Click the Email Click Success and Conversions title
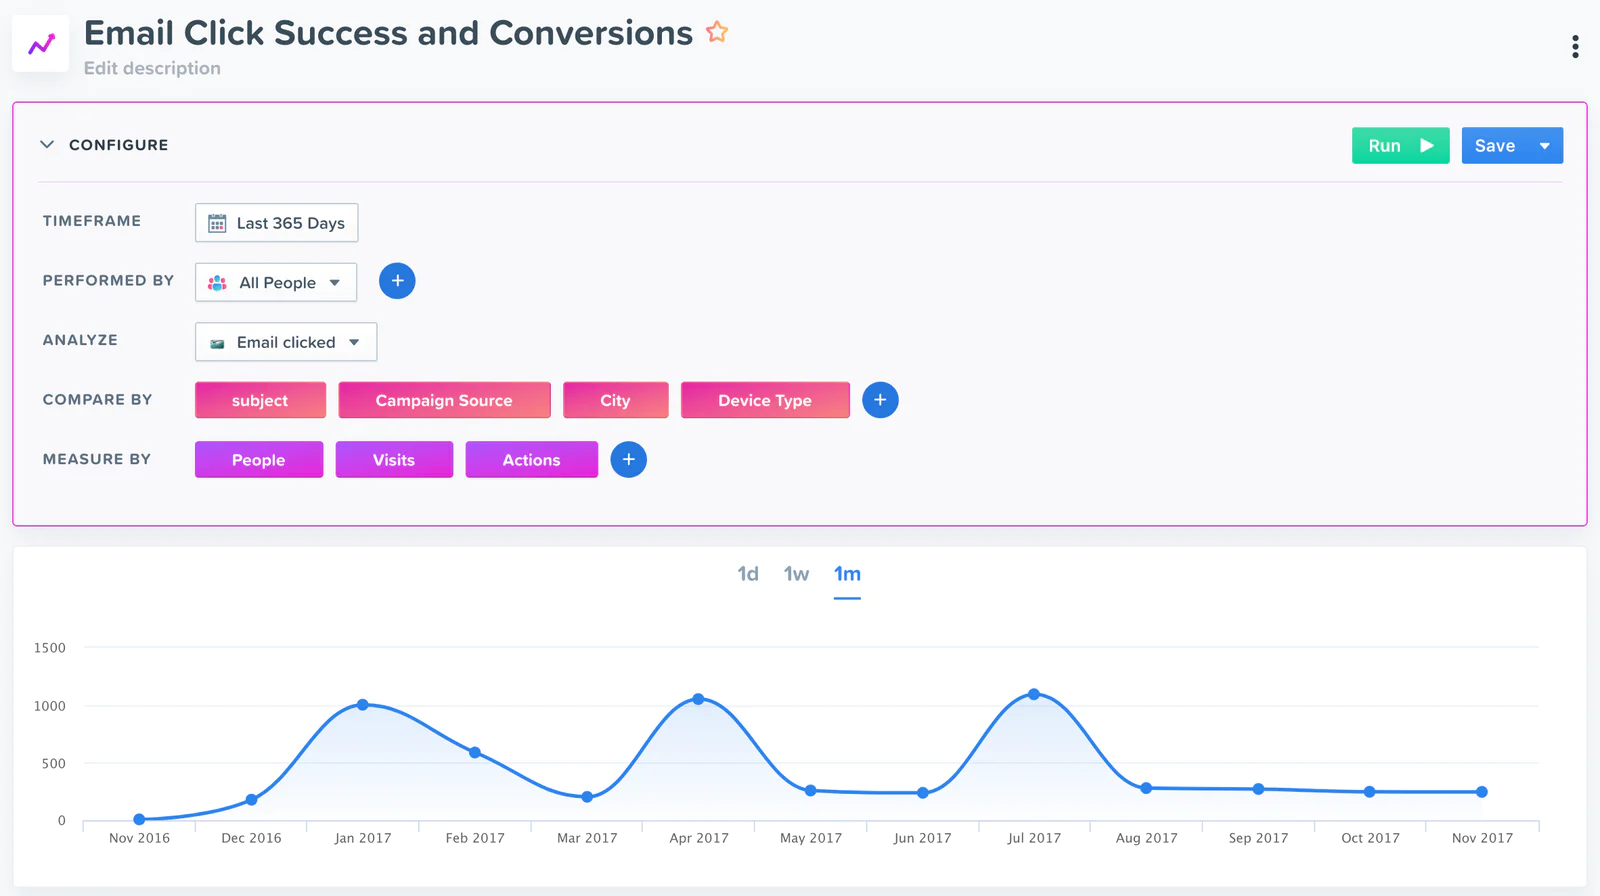This screenshot has height=896, width=1600. (388, 33)
